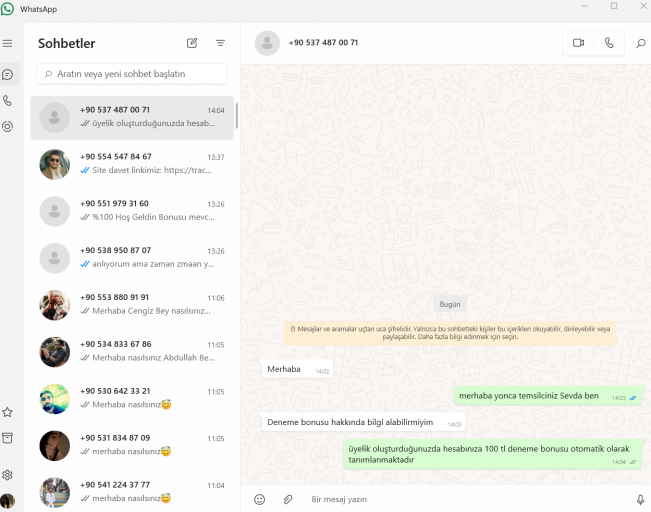Open the Calls tab in sidebar
Image resolution: width=651 pixels, height=512 pixels.
click(x=7, y=100)
